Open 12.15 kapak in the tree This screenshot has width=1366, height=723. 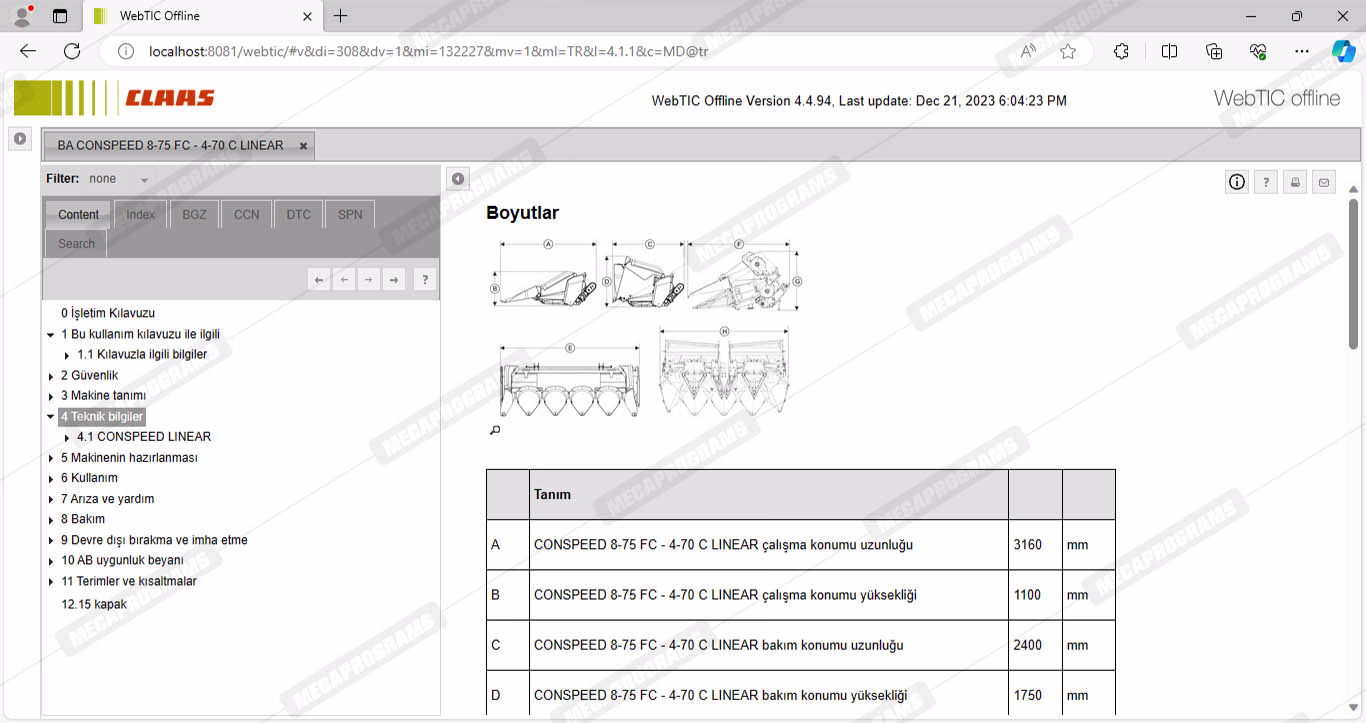coord(94,604)
